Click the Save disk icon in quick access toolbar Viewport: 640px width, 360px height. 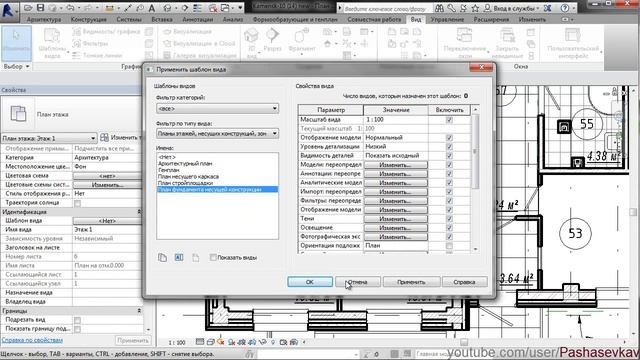[40, 8]
